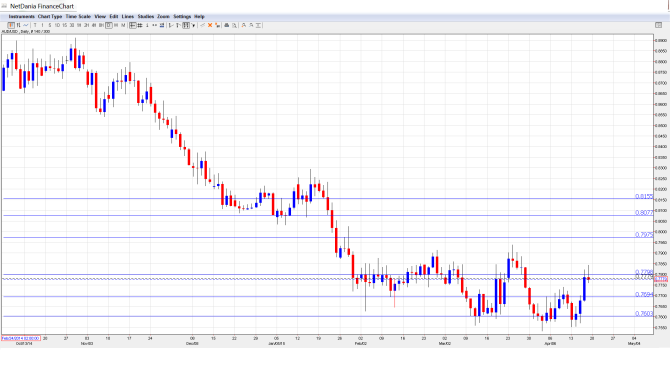Select the second line drawing tool
This screenshot has width=670, height=377.
pos(178,25)
